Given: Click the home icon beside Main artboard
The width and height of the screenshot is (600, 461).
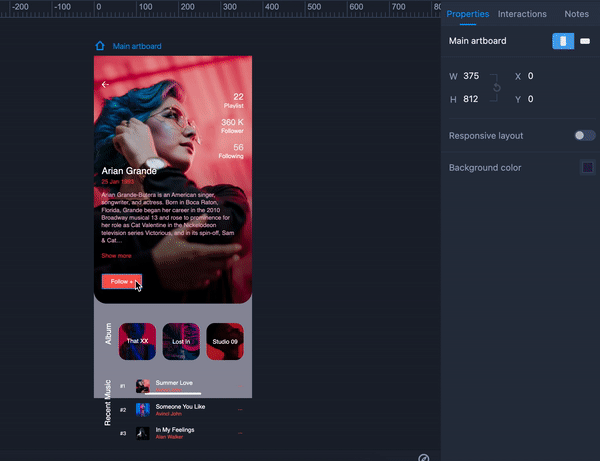Looking at the screenshot, I should point(100,46).
